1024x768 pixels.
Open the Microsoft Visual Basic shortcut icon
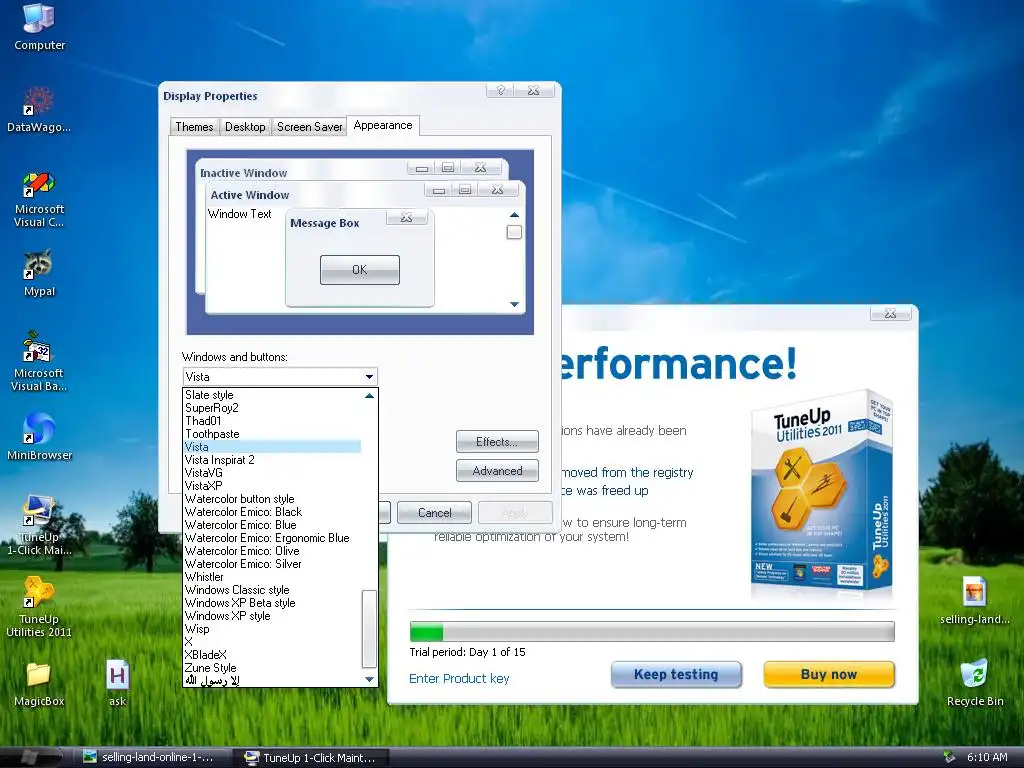point(39,360)
